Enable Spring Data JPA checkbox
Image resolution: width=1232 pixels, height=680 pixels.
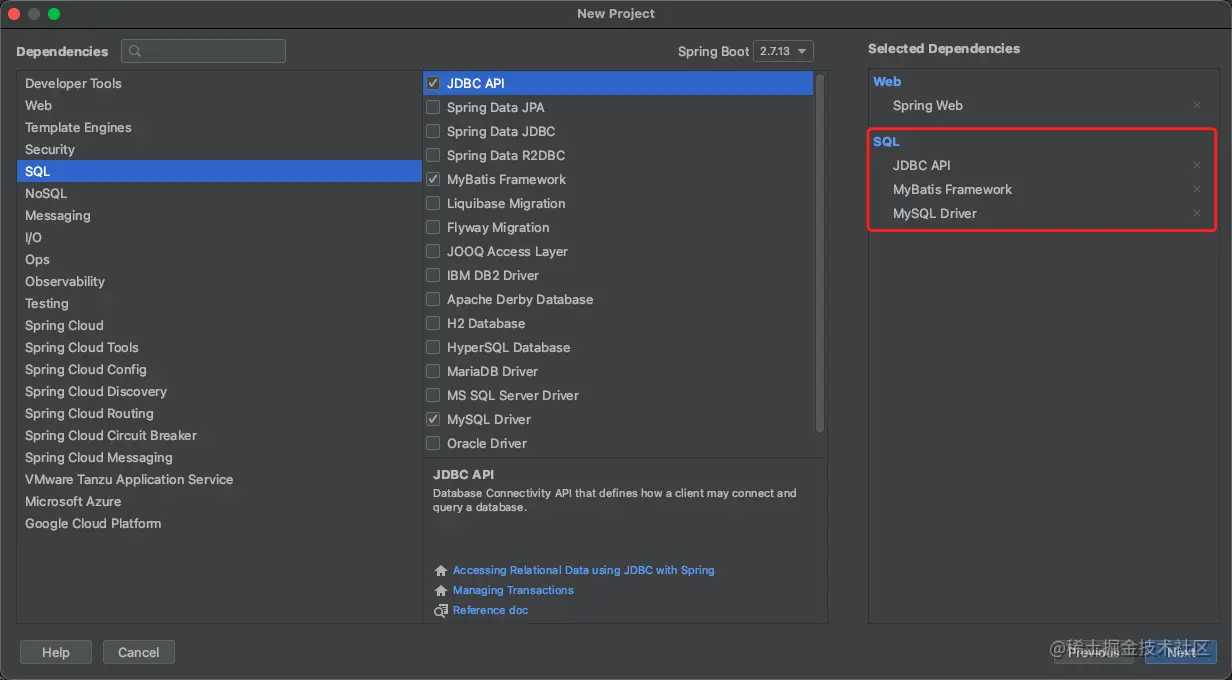pos(433,107)
